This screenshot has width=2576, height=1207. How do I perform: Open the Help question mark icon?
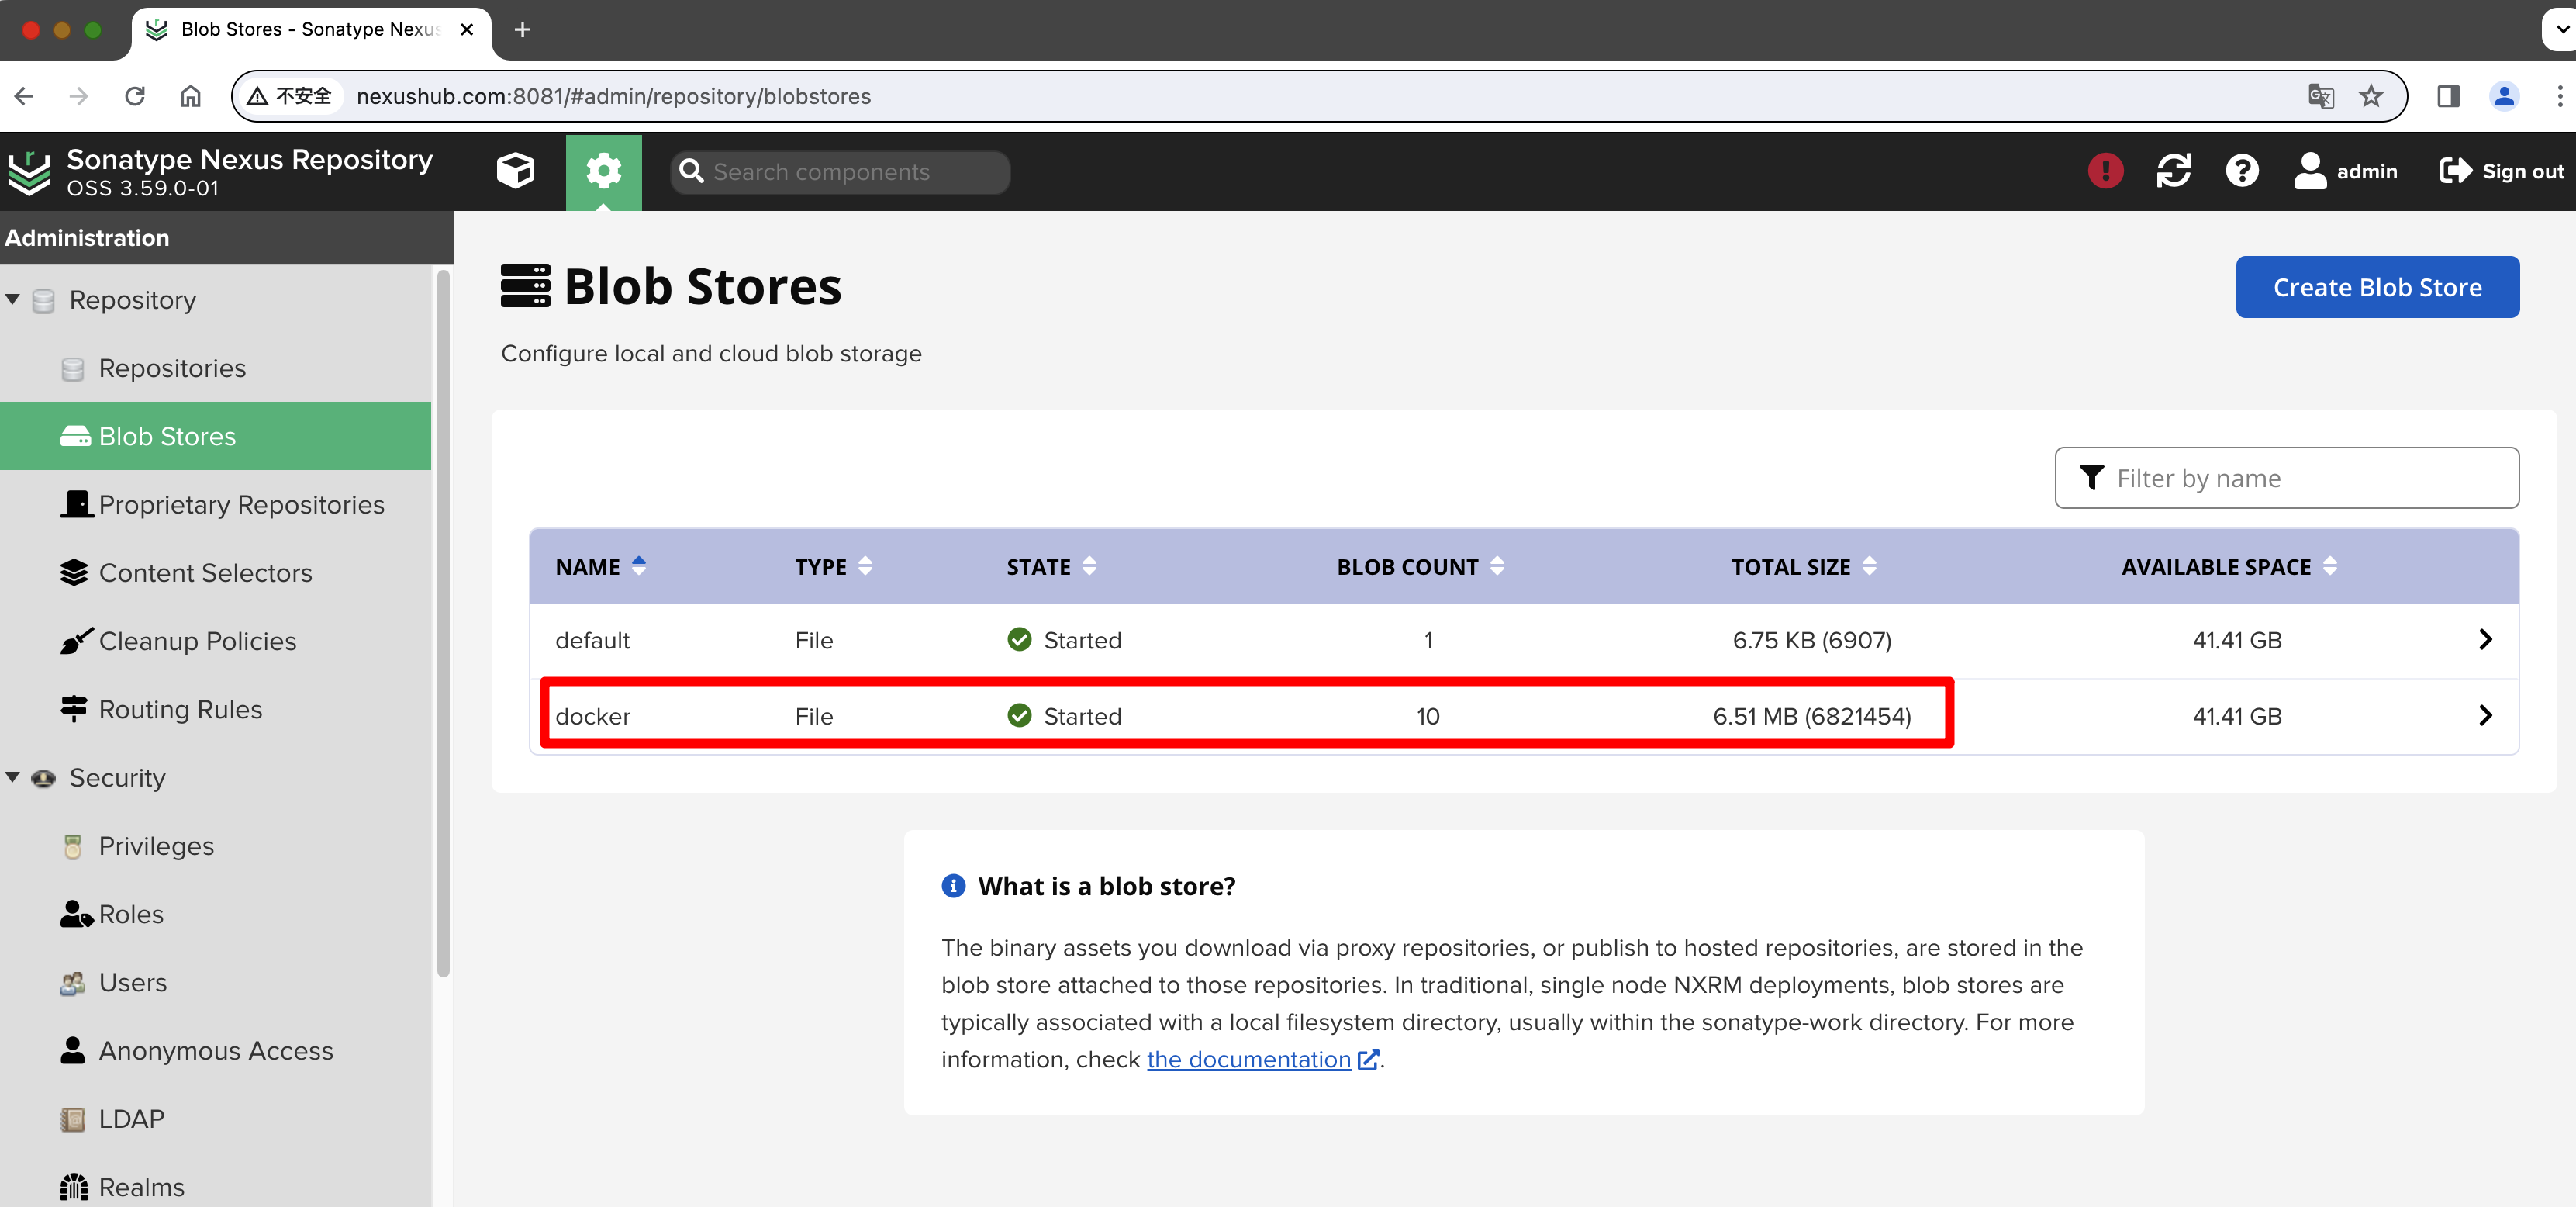pos(2242,171)
